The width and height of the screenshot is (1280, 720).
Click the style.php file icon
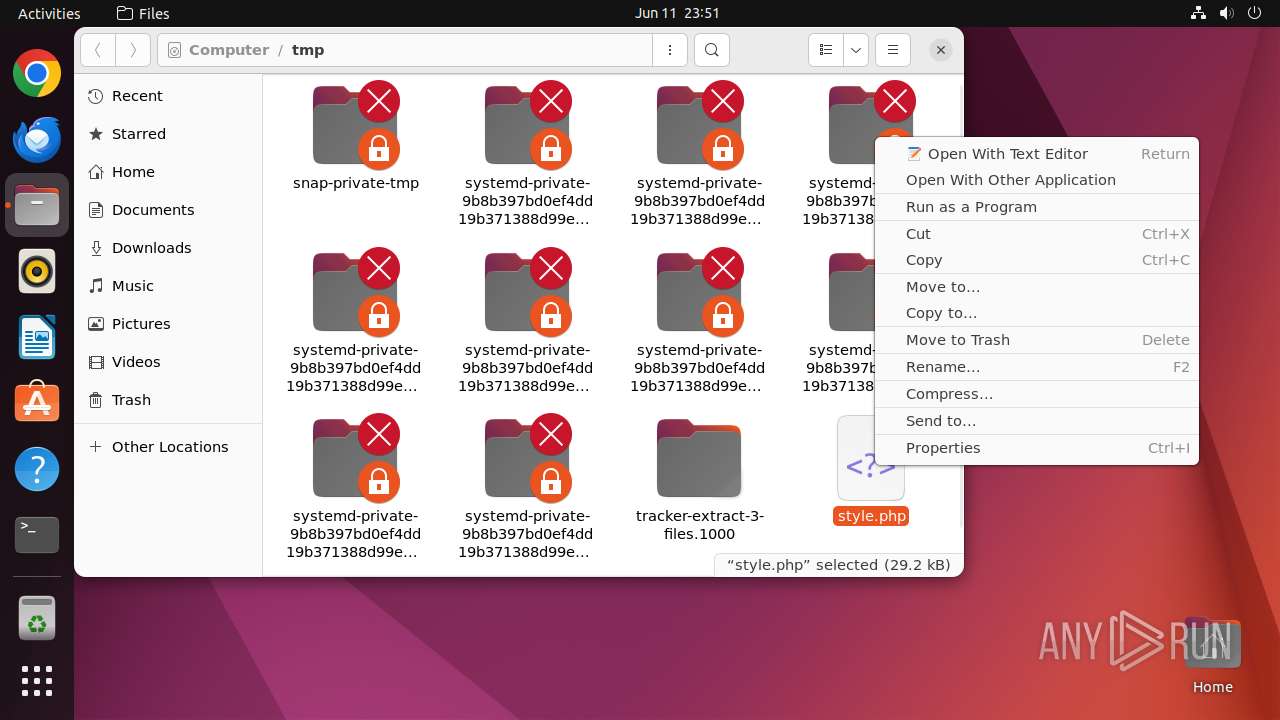pos(871,458)
